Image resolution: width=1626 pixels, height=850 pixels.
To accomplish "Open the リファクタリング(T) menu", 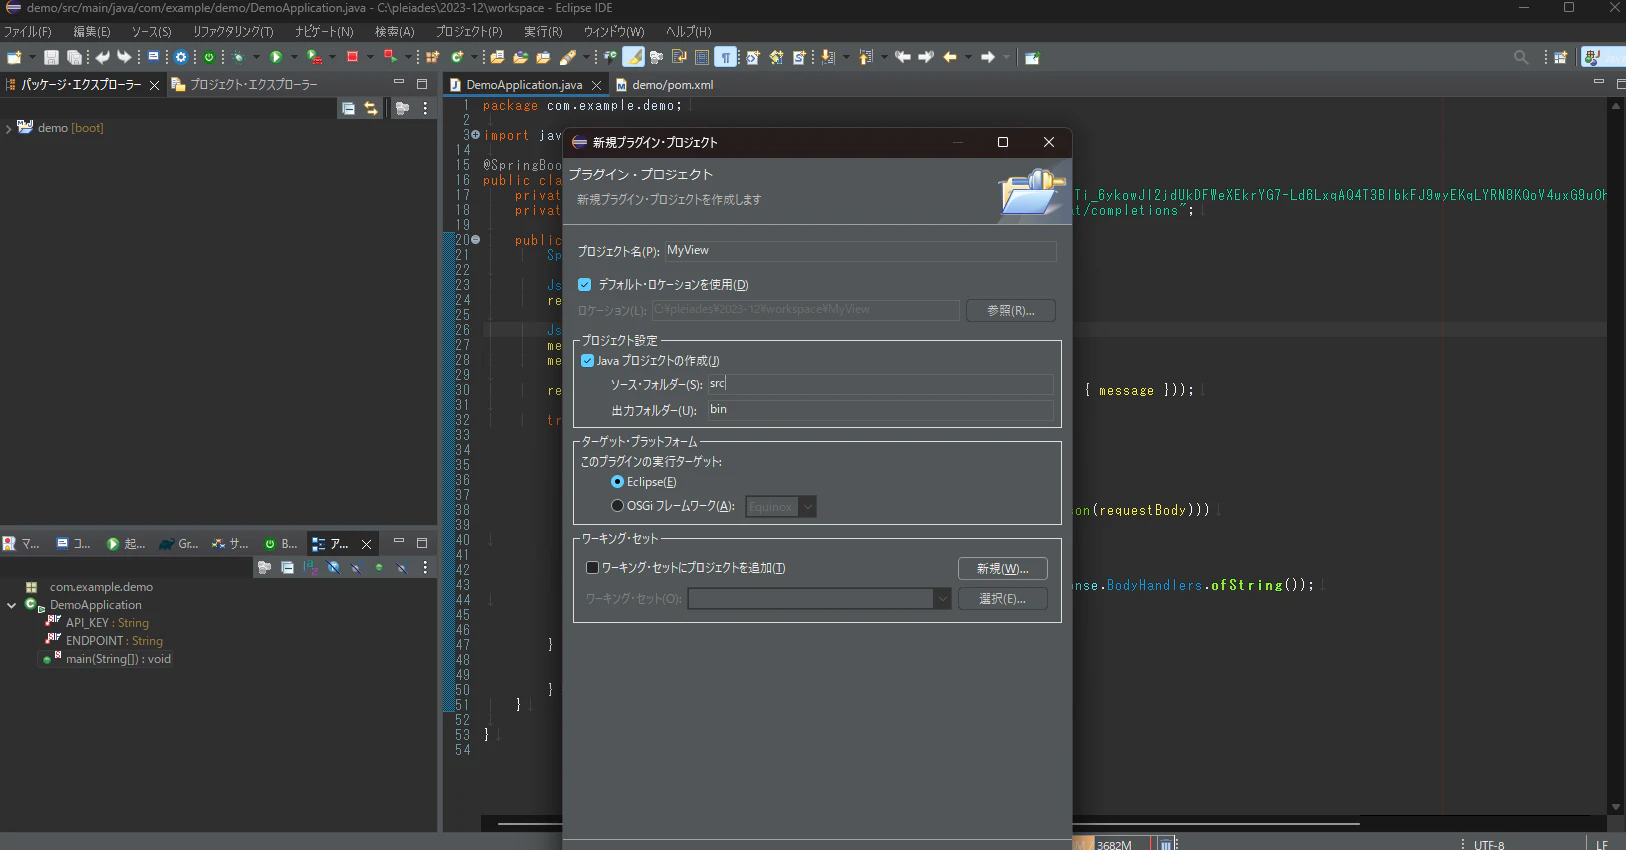I will 233,32.
